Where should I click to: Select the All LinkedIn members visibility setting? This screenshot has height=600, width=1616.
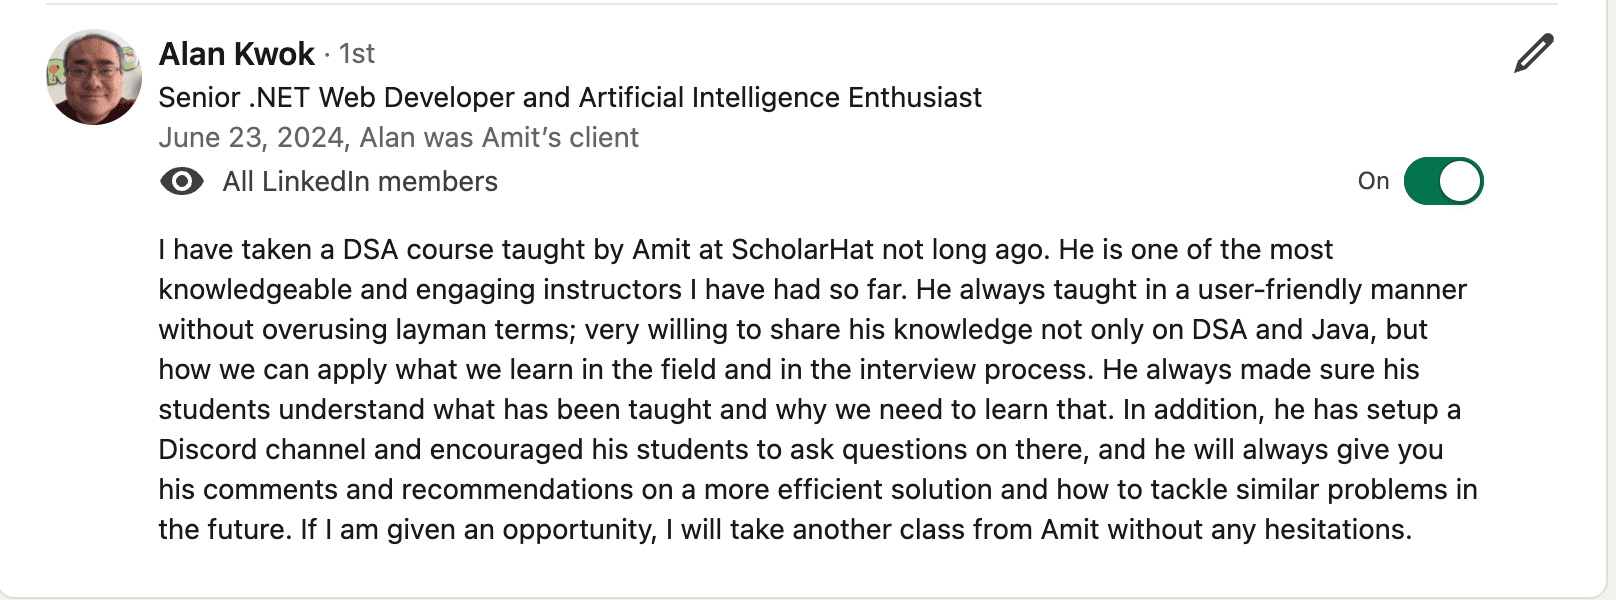(x=360, y=181)
